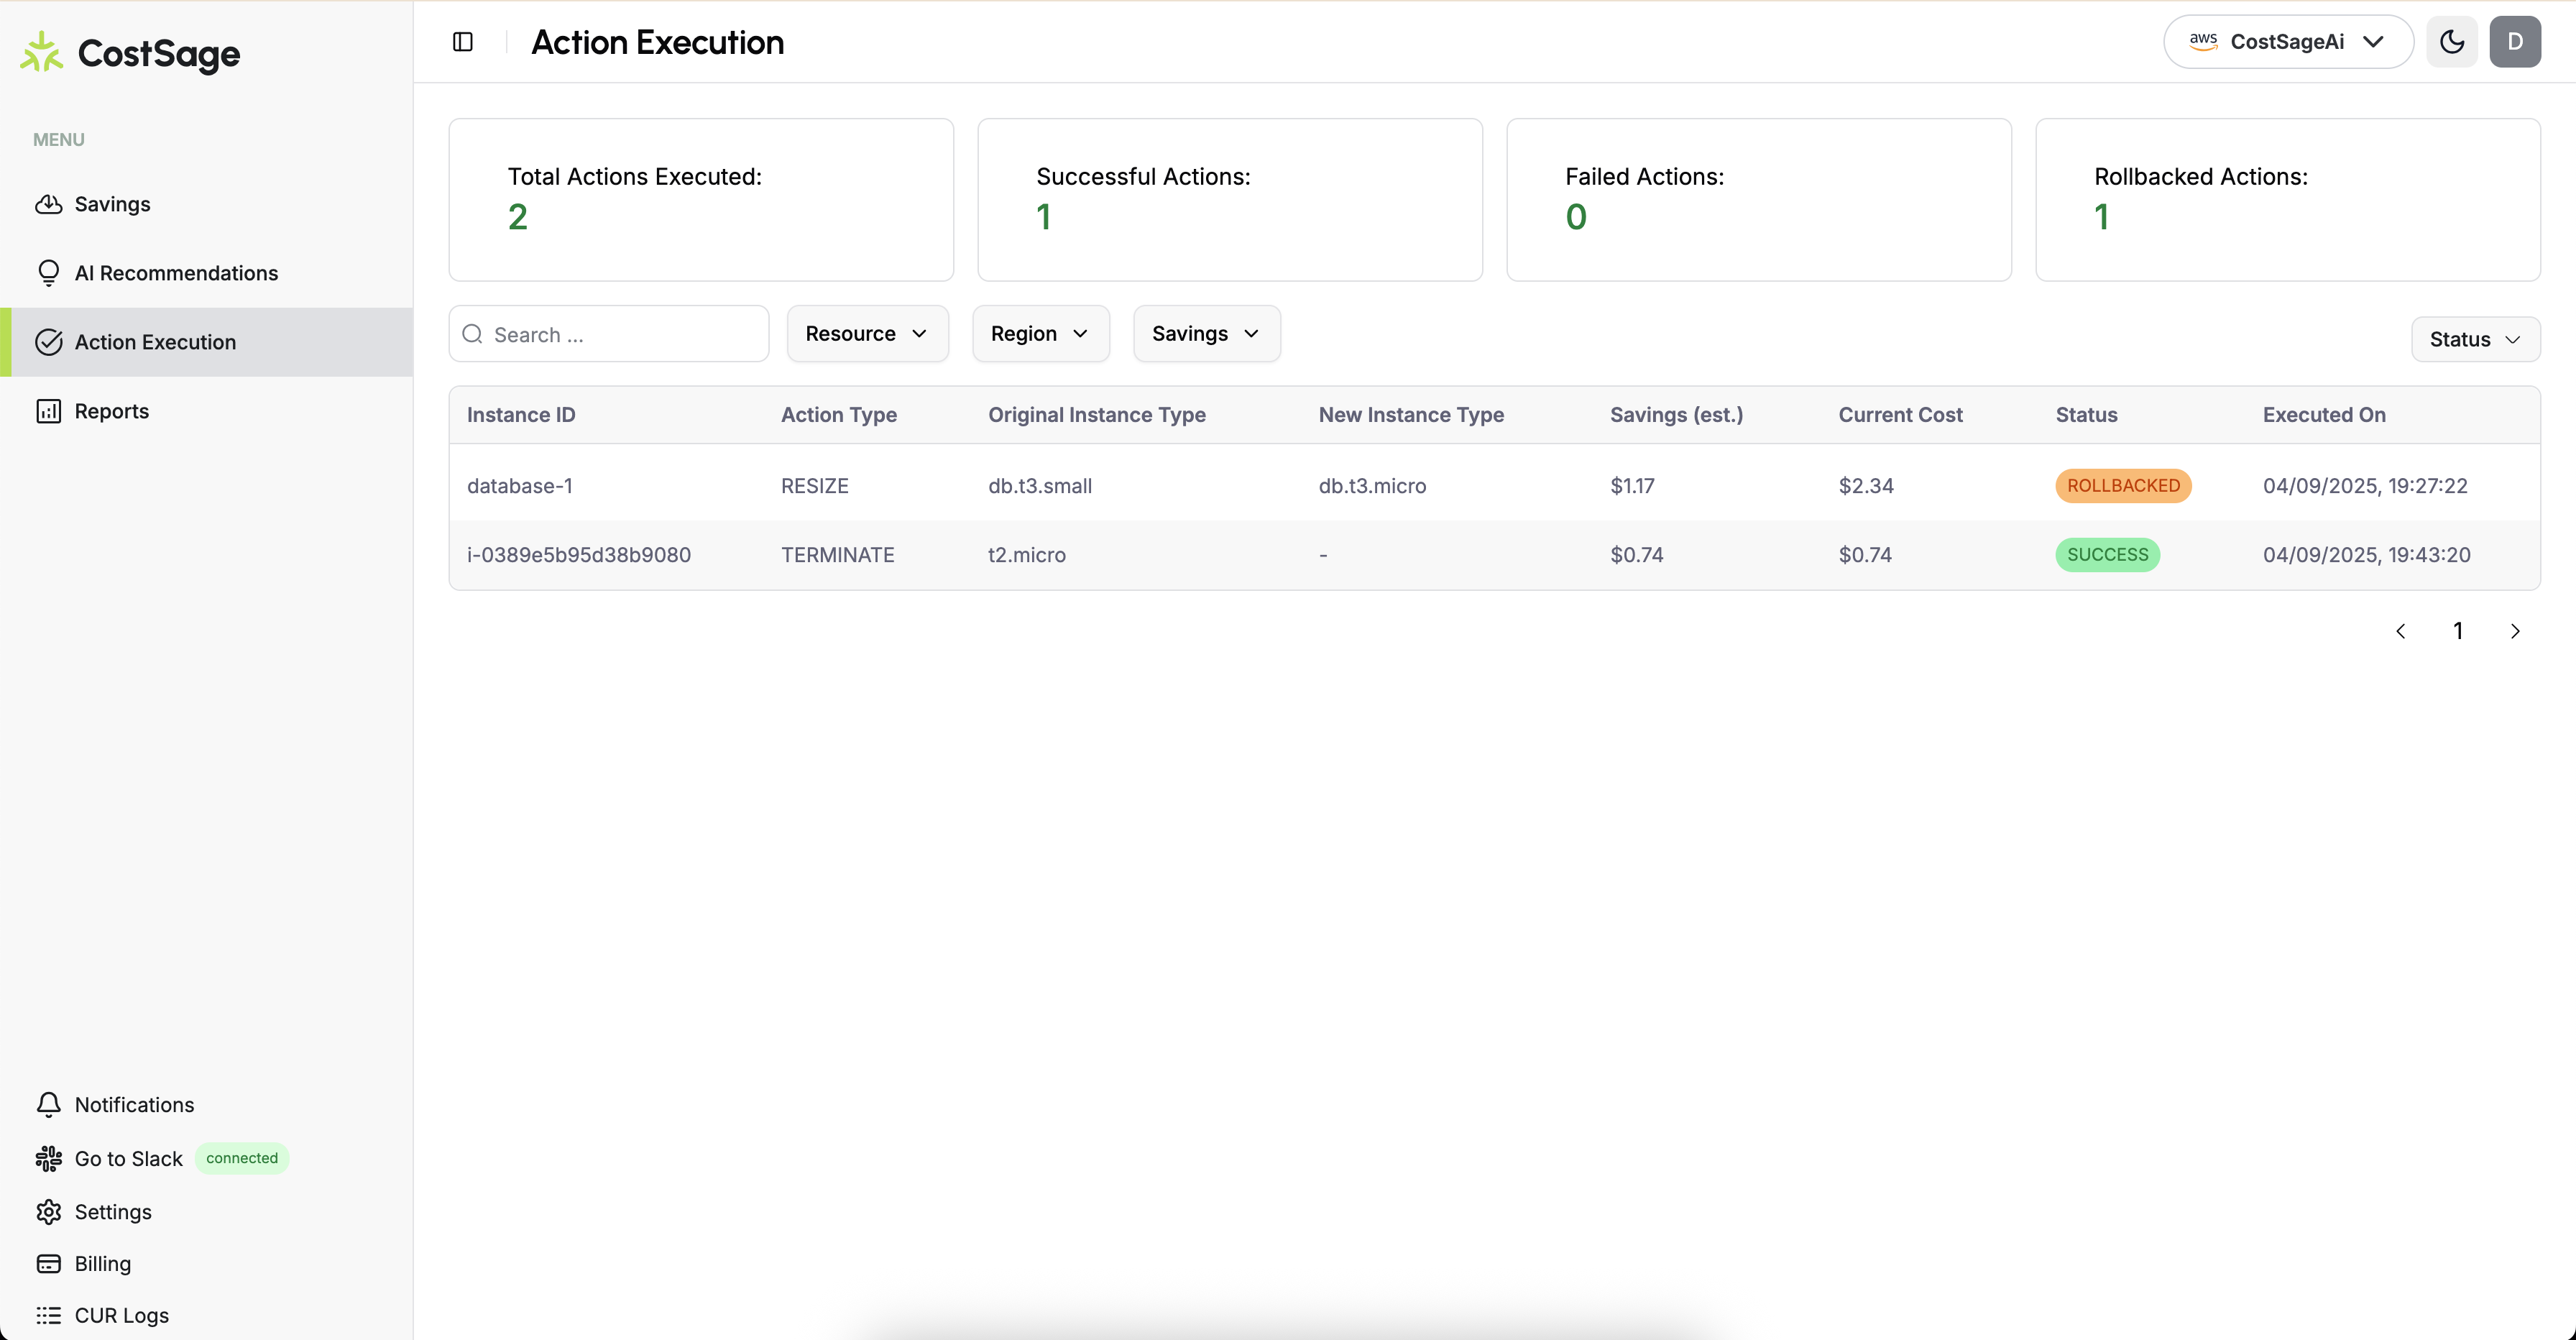Expand the Resource filter dropdown
This screenshot has width=2576, height=1340.
[x=866, y=334]
